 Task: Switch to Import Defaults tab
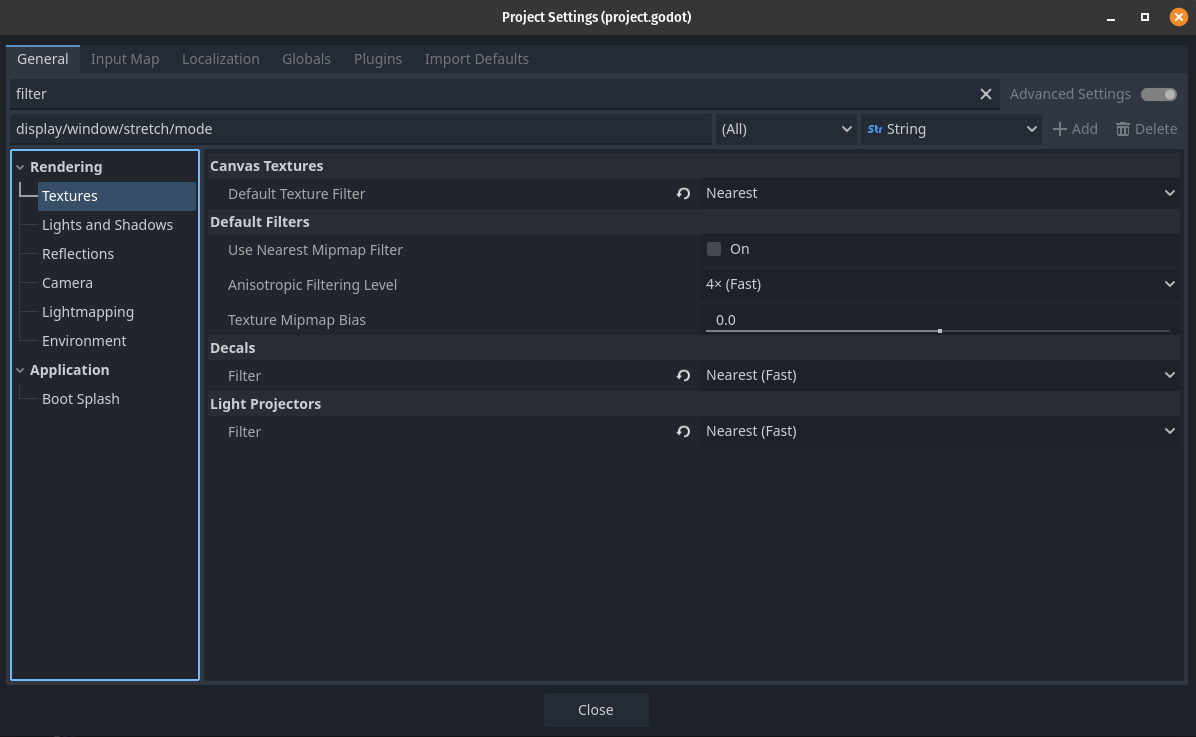pyautogui.click(x=477, y=59)
